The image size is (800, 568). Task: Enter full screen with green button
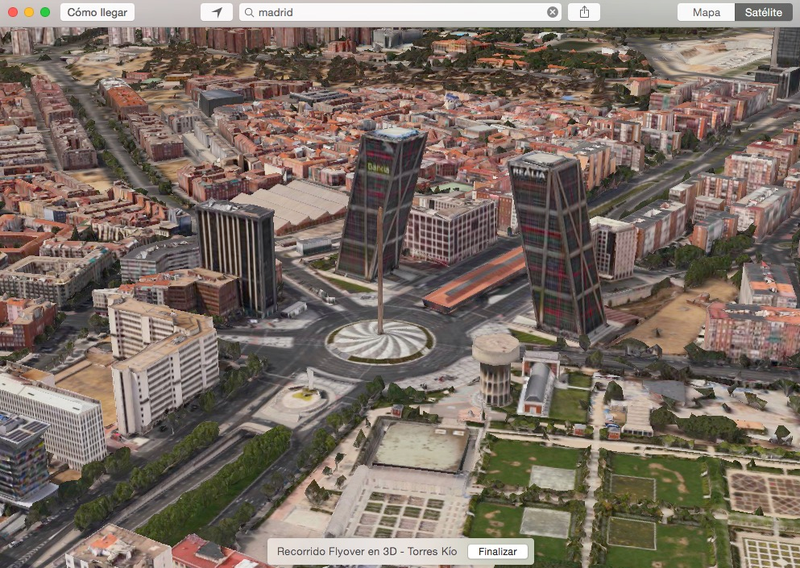45,12
